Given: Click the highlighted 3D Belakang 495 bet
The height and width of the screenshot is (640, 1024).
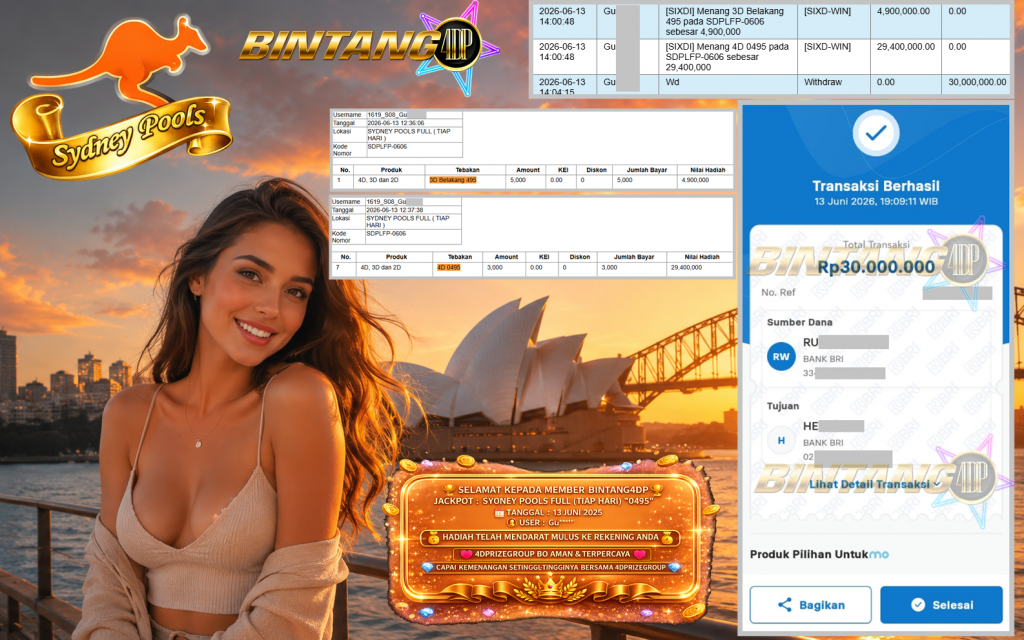Looking at the screenshot, I should pyautogui.click(x=453, y=180).
